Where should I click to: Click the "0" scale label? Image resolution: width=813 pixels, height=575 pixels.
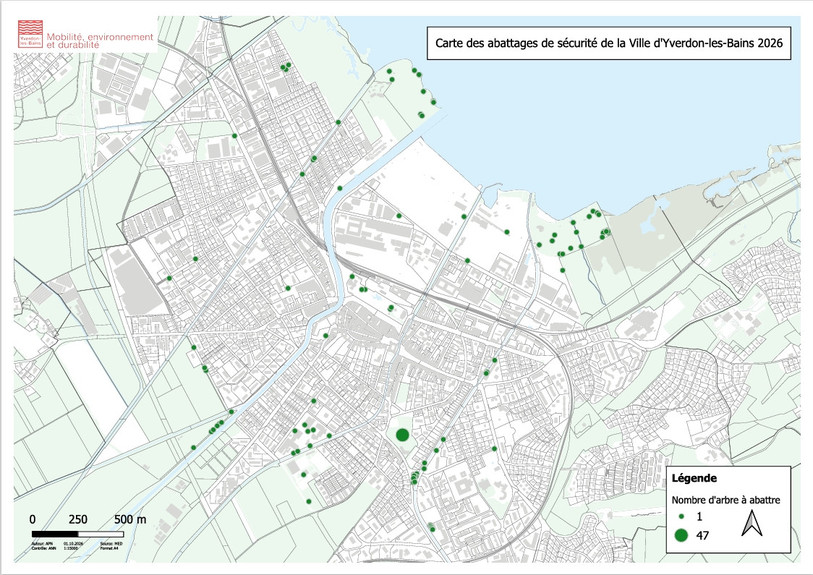pos(33,519)
